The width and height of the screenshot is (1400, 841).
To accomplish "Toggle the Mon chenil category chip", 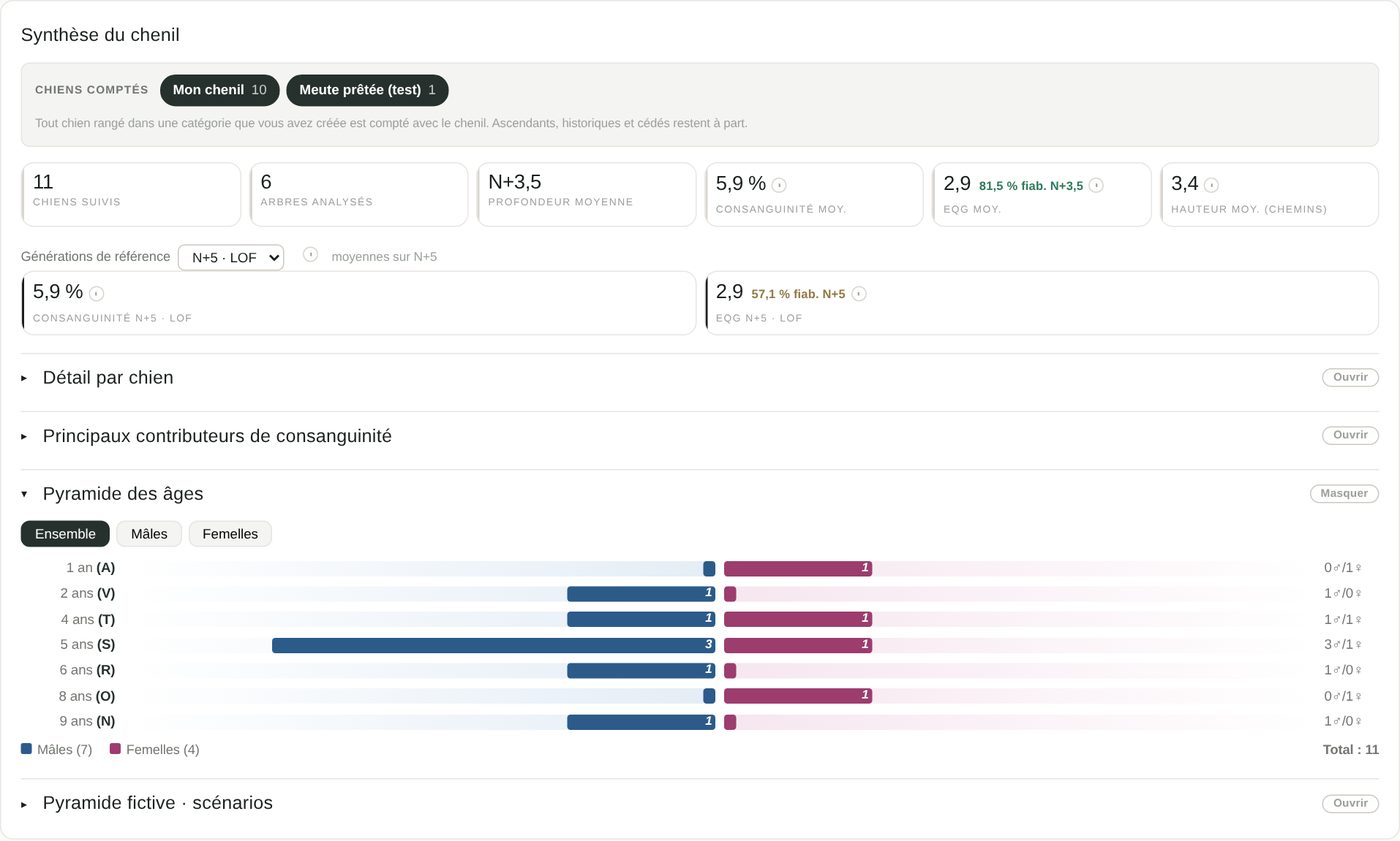I will point(220,90).
